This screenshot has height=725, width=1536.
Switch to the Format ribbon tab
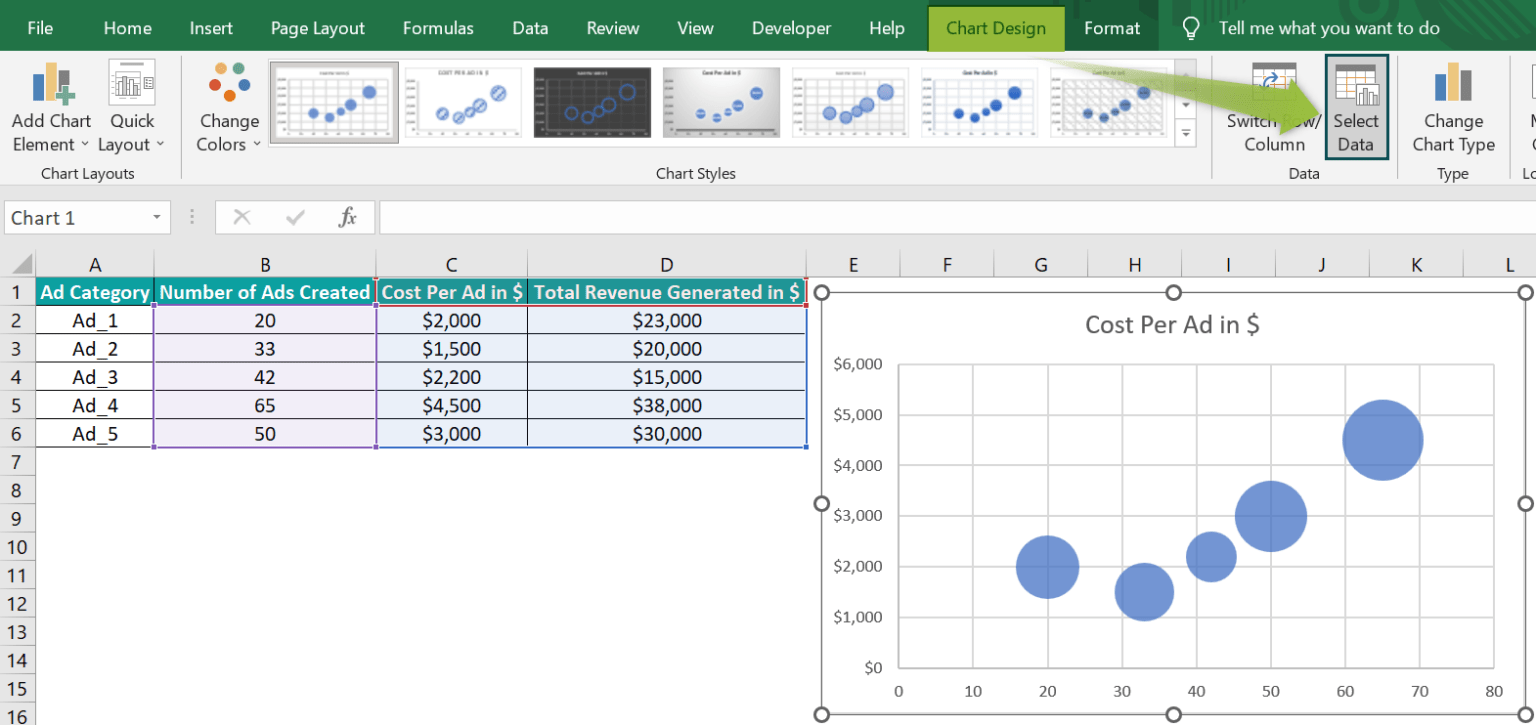[x=1112, y=27]
